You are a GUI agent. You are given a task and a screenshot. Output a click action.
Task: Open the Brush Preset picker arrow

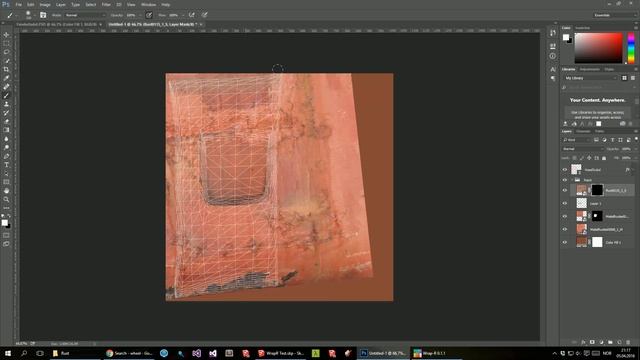tap(34, 15)
